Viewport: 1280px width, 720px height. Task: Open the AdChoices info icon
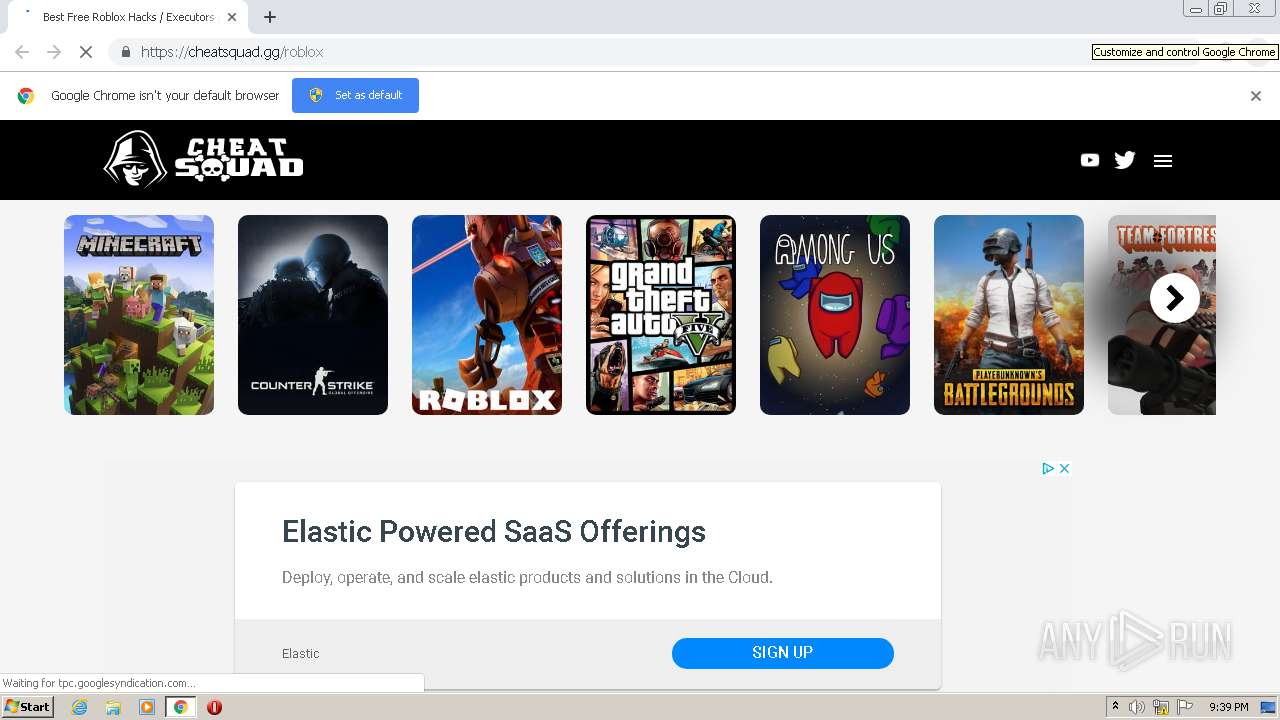(x=1048, y=468)
